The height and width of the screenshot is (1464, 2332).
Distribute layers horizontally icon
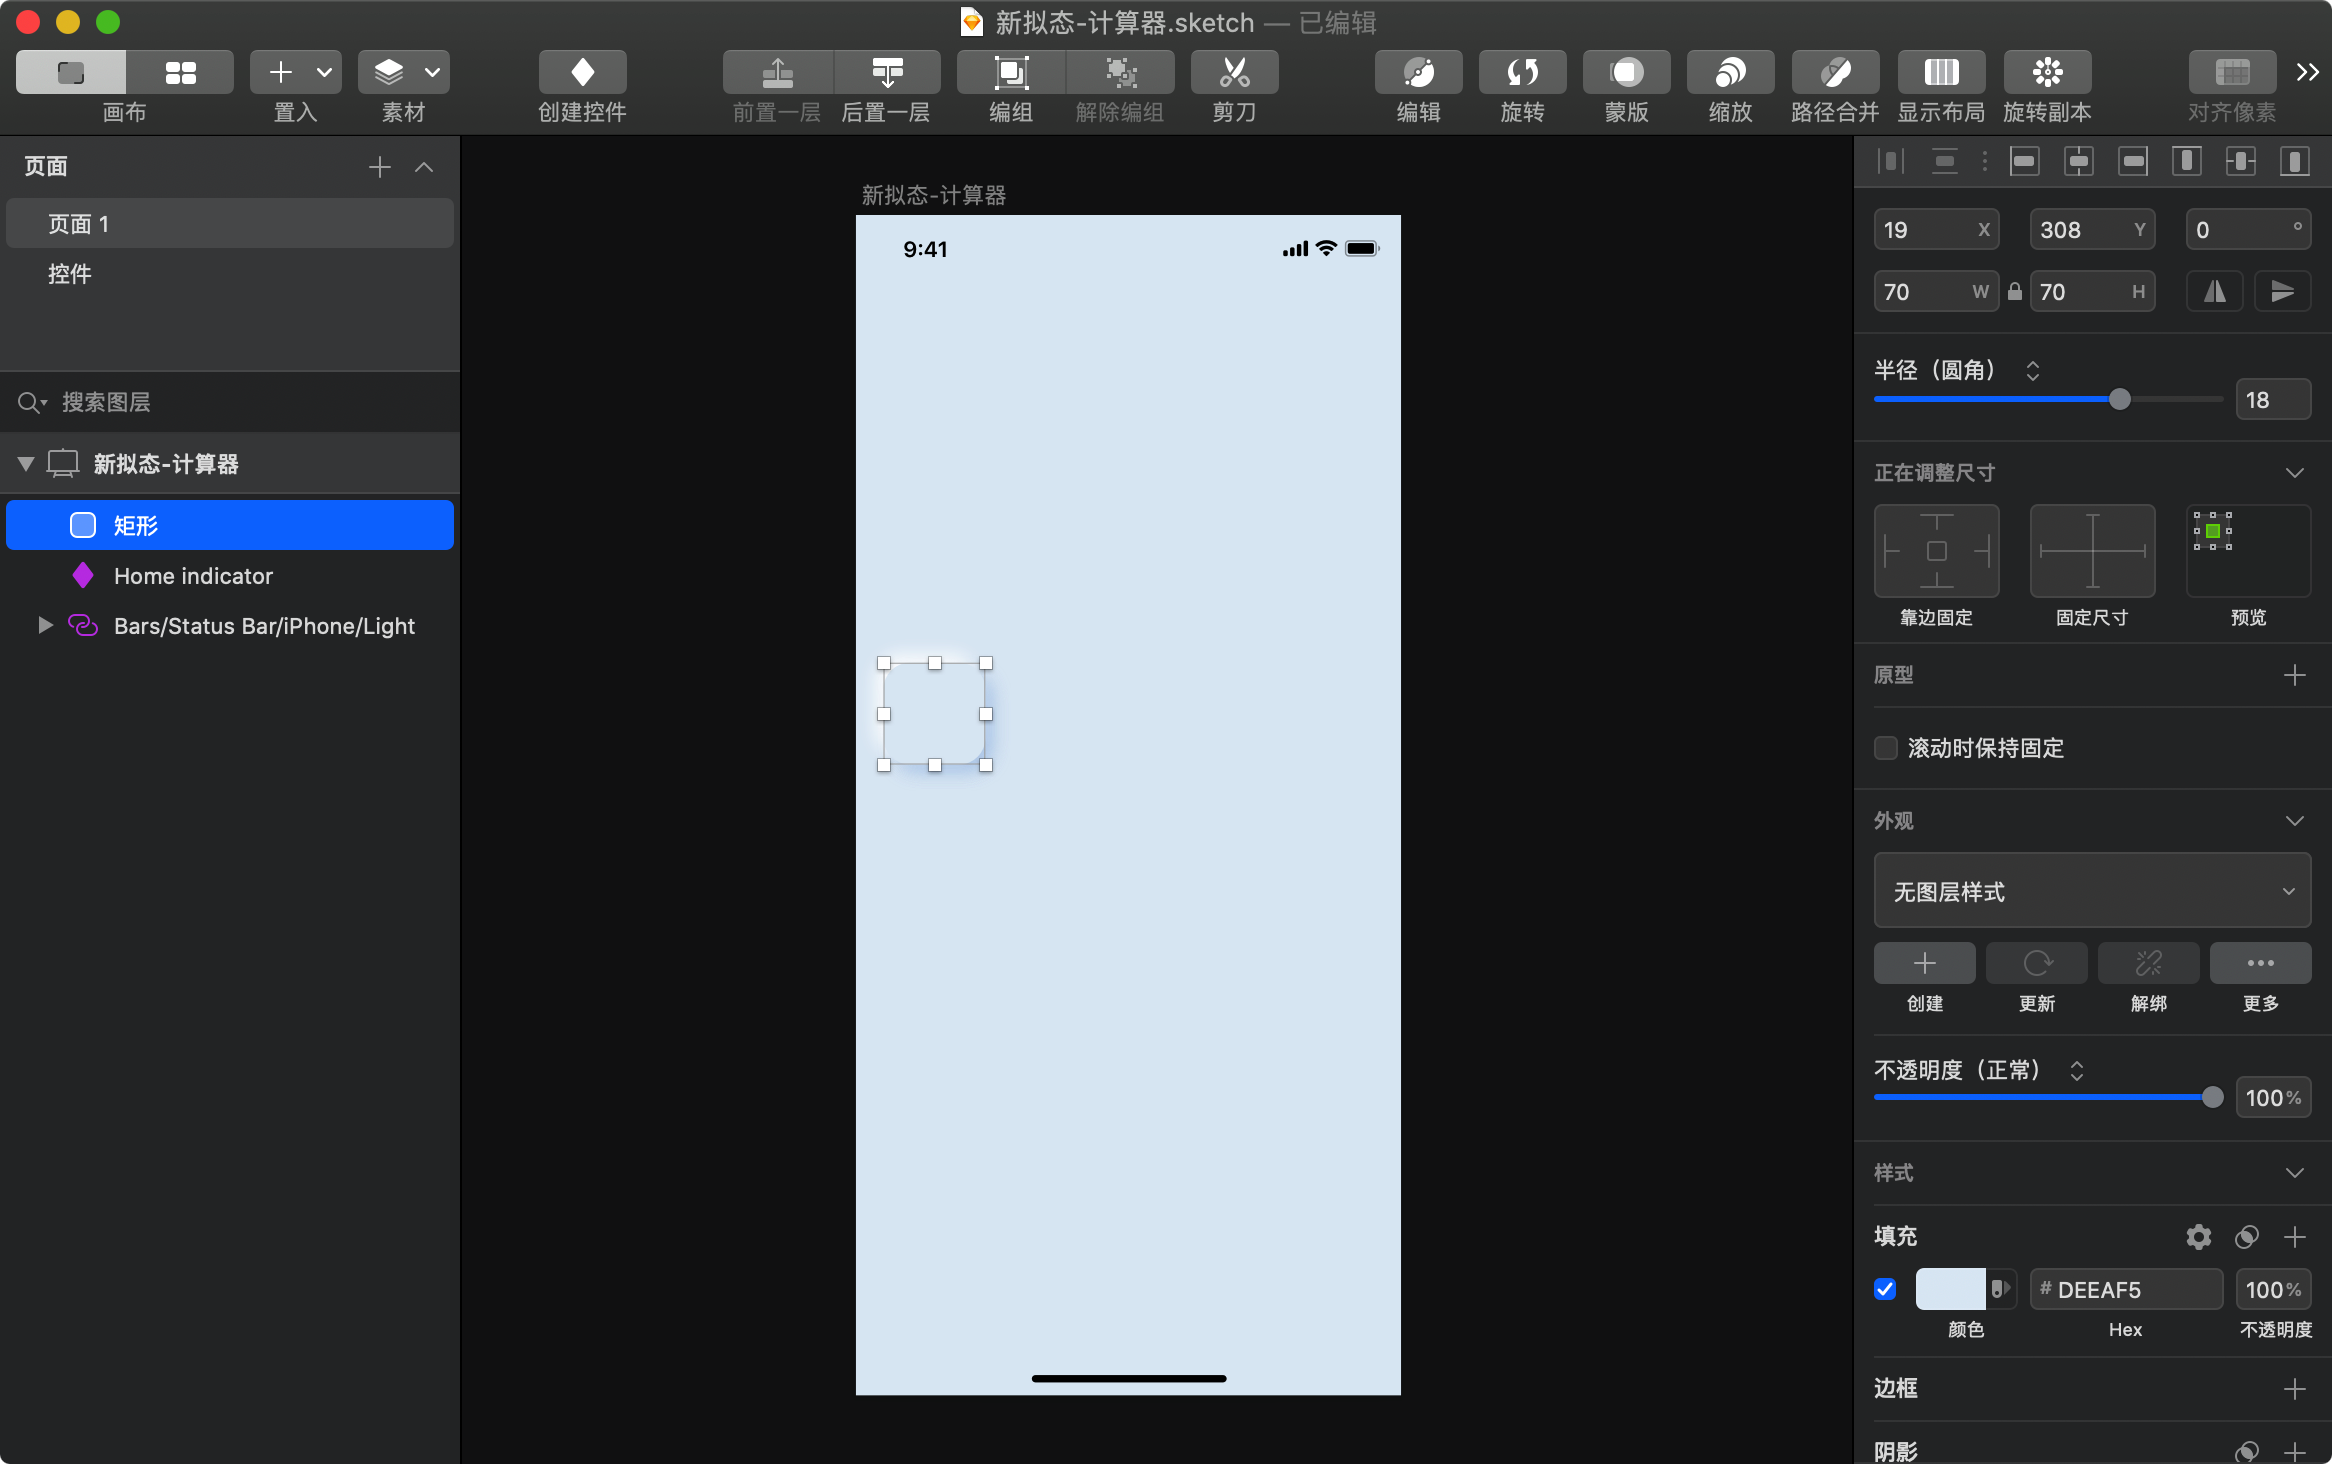pyautogui.click(x=1890, y=161)
